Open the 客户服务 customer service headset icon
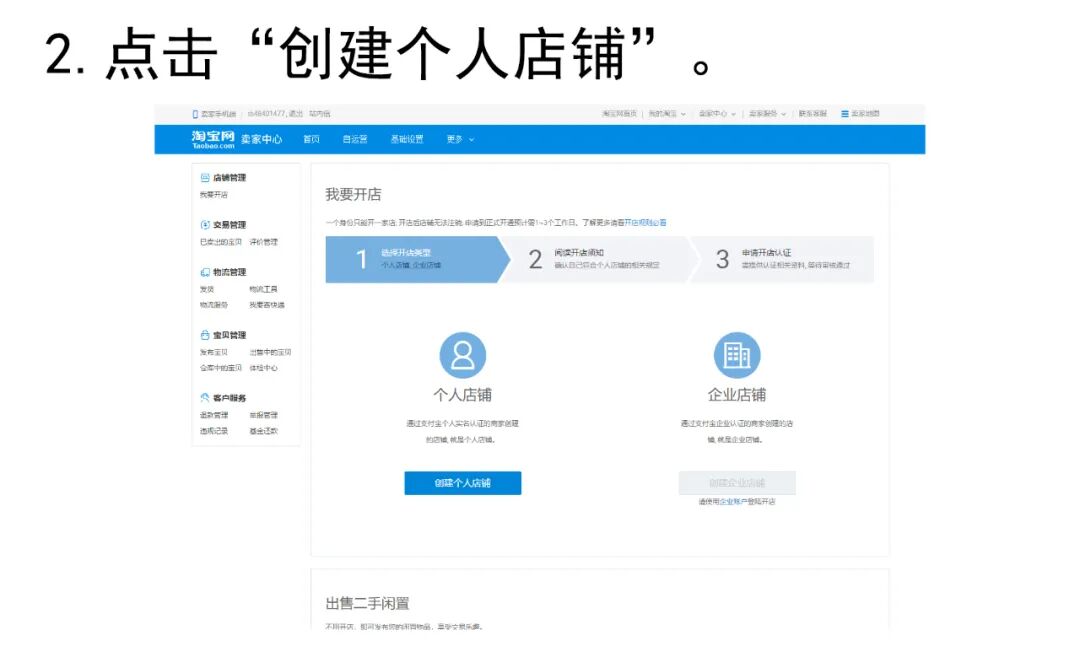Image resolution: width=1080 pixels, height=646 pixels. point(204,395)
